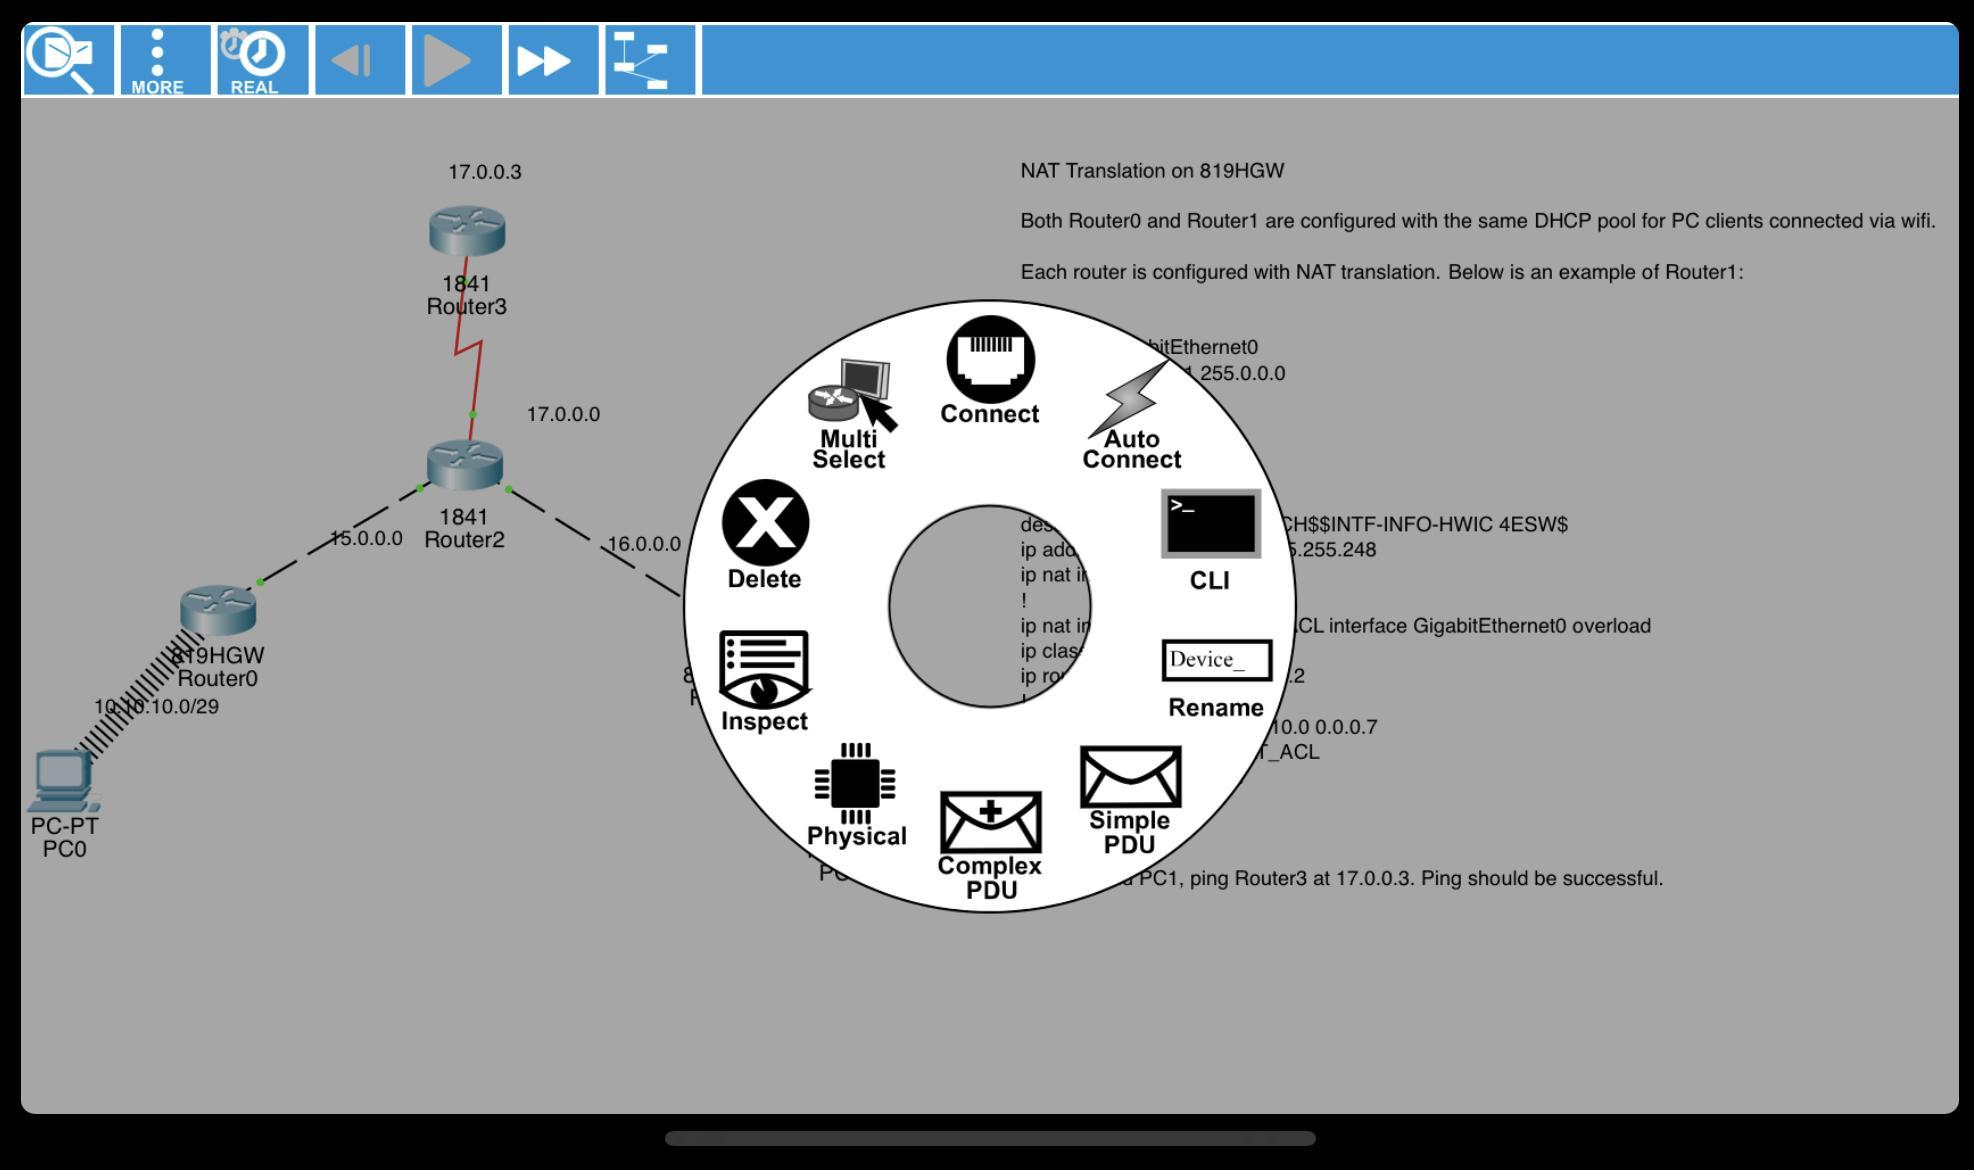
Task: Select Rename device option
Action: [x=1216, y=680]
